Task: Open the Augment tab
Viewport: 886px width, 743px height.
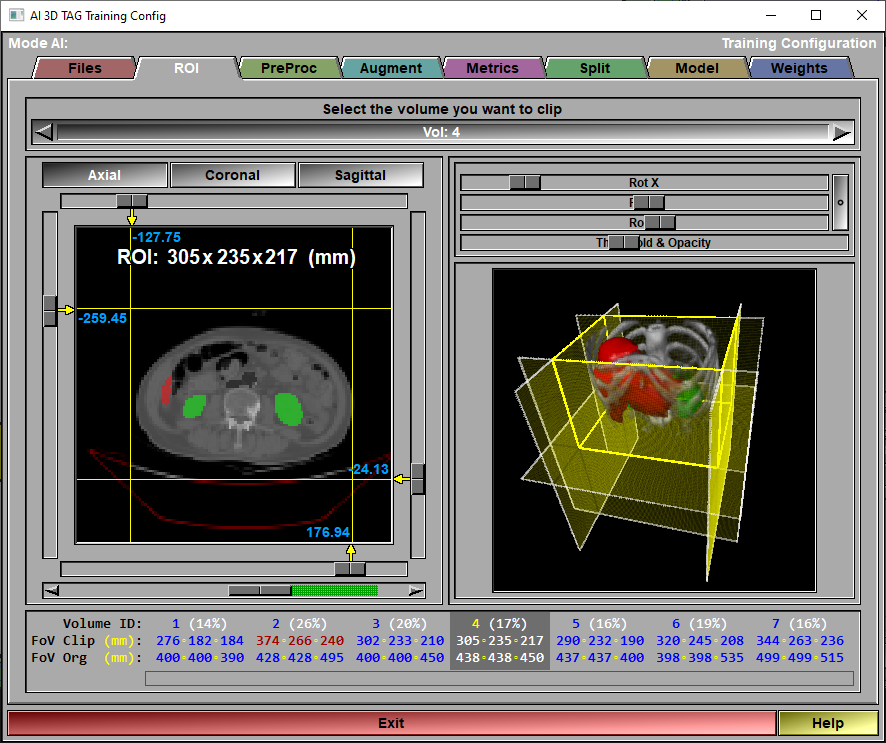Action: click(x=391, y=68)
